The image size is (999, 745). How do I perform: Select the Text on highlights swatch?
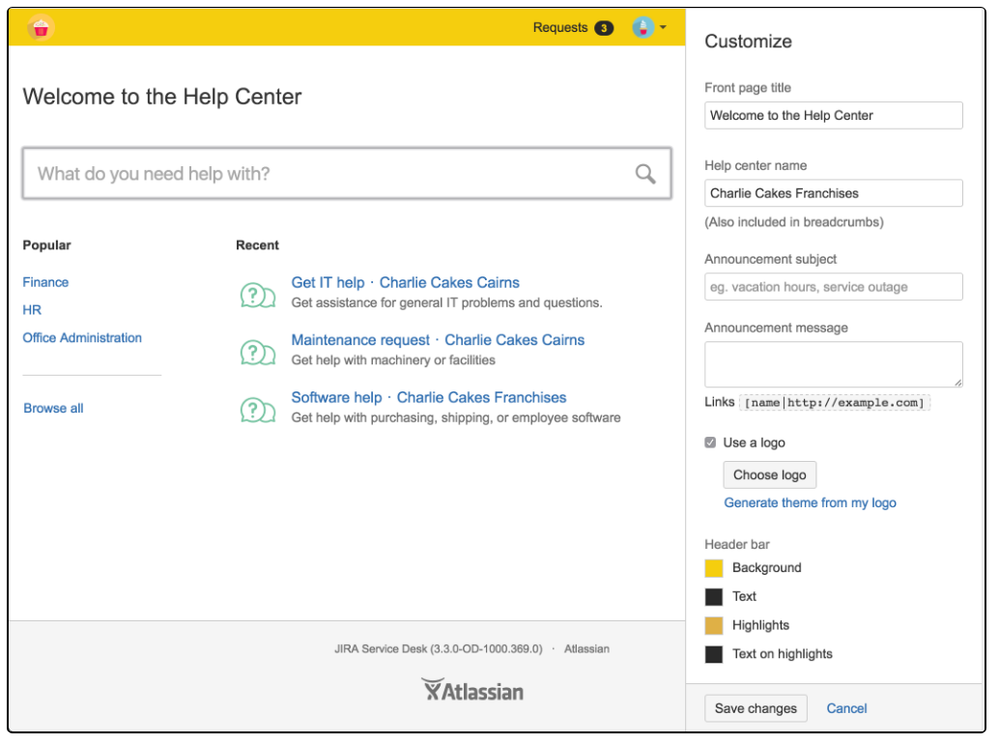click(x=714, y=655)
